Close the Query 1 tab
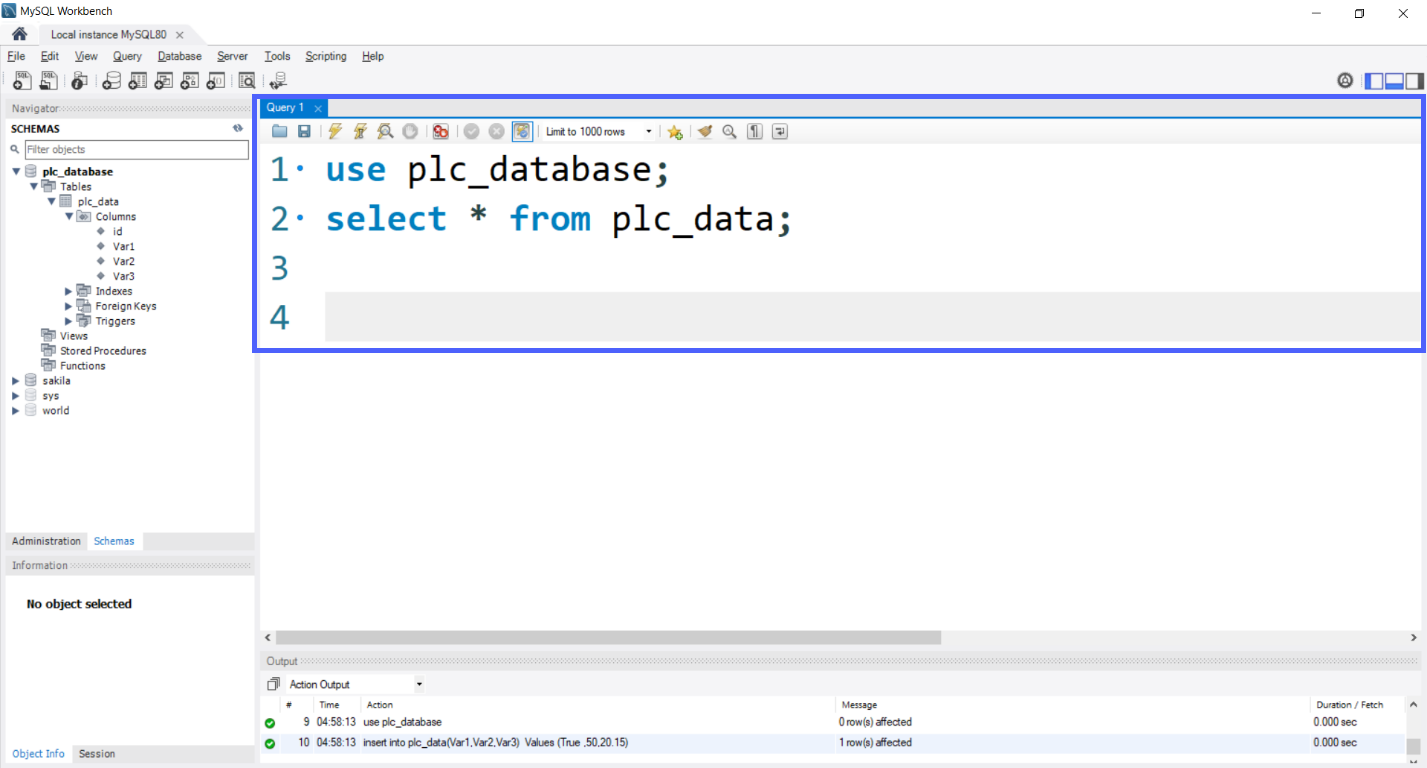The height and width of the screenshot is (768, 1427). point(318,108)
